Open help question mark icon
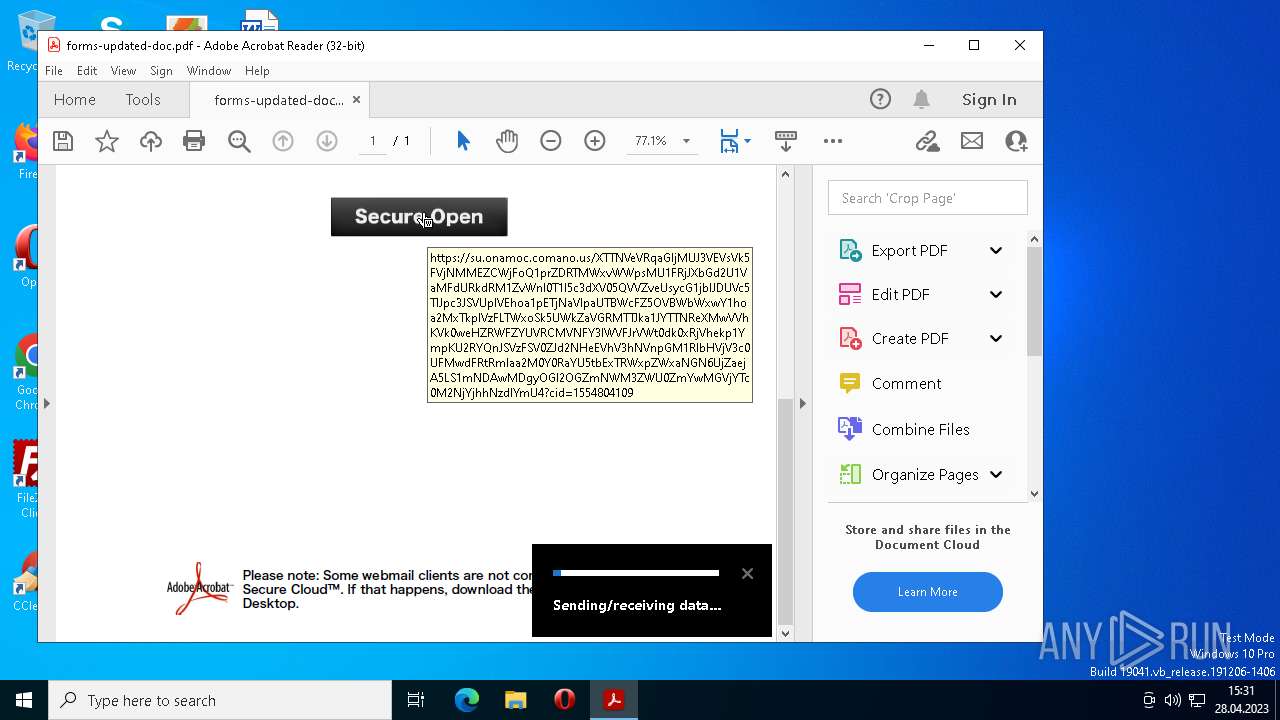The width and height of the screenshot is (1280, 720). click(x=880, y=99)
